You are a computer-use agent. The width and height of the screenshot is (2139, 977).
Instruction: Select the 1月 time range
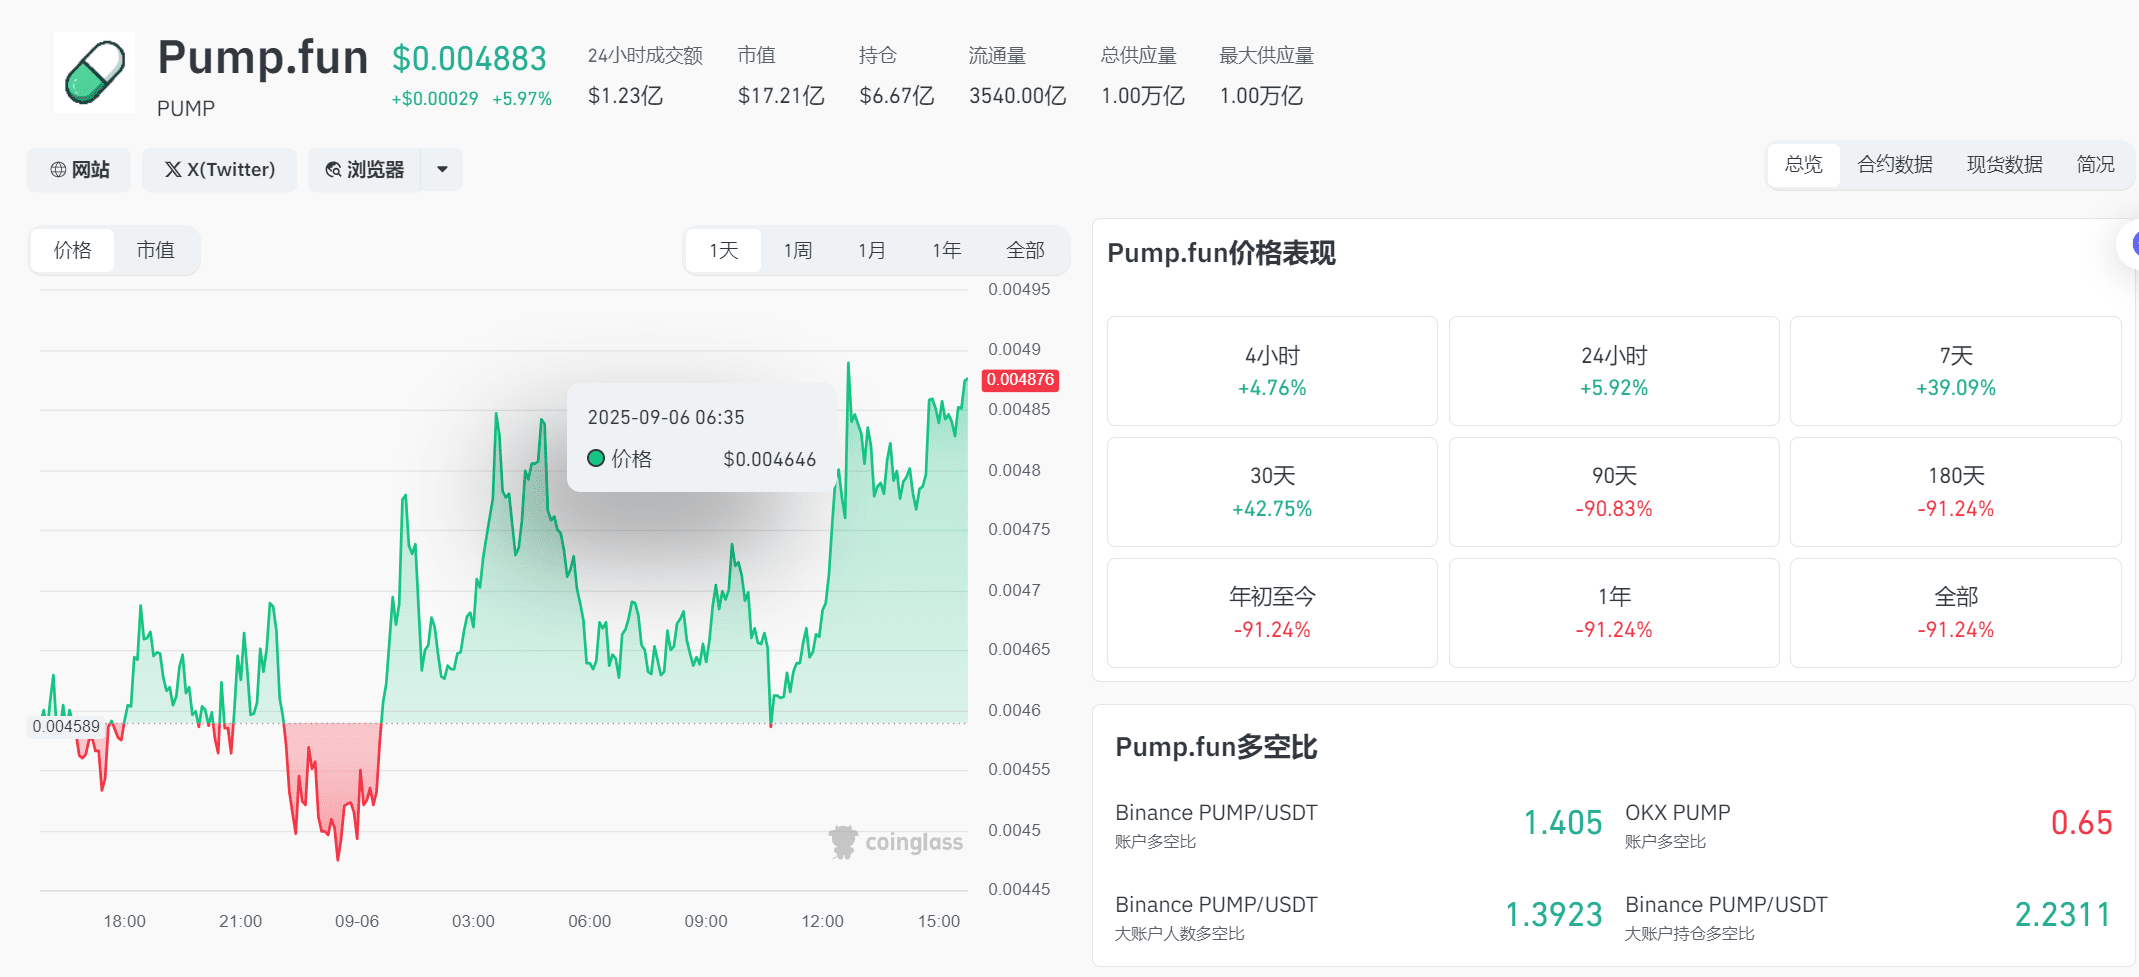[872, 250]
